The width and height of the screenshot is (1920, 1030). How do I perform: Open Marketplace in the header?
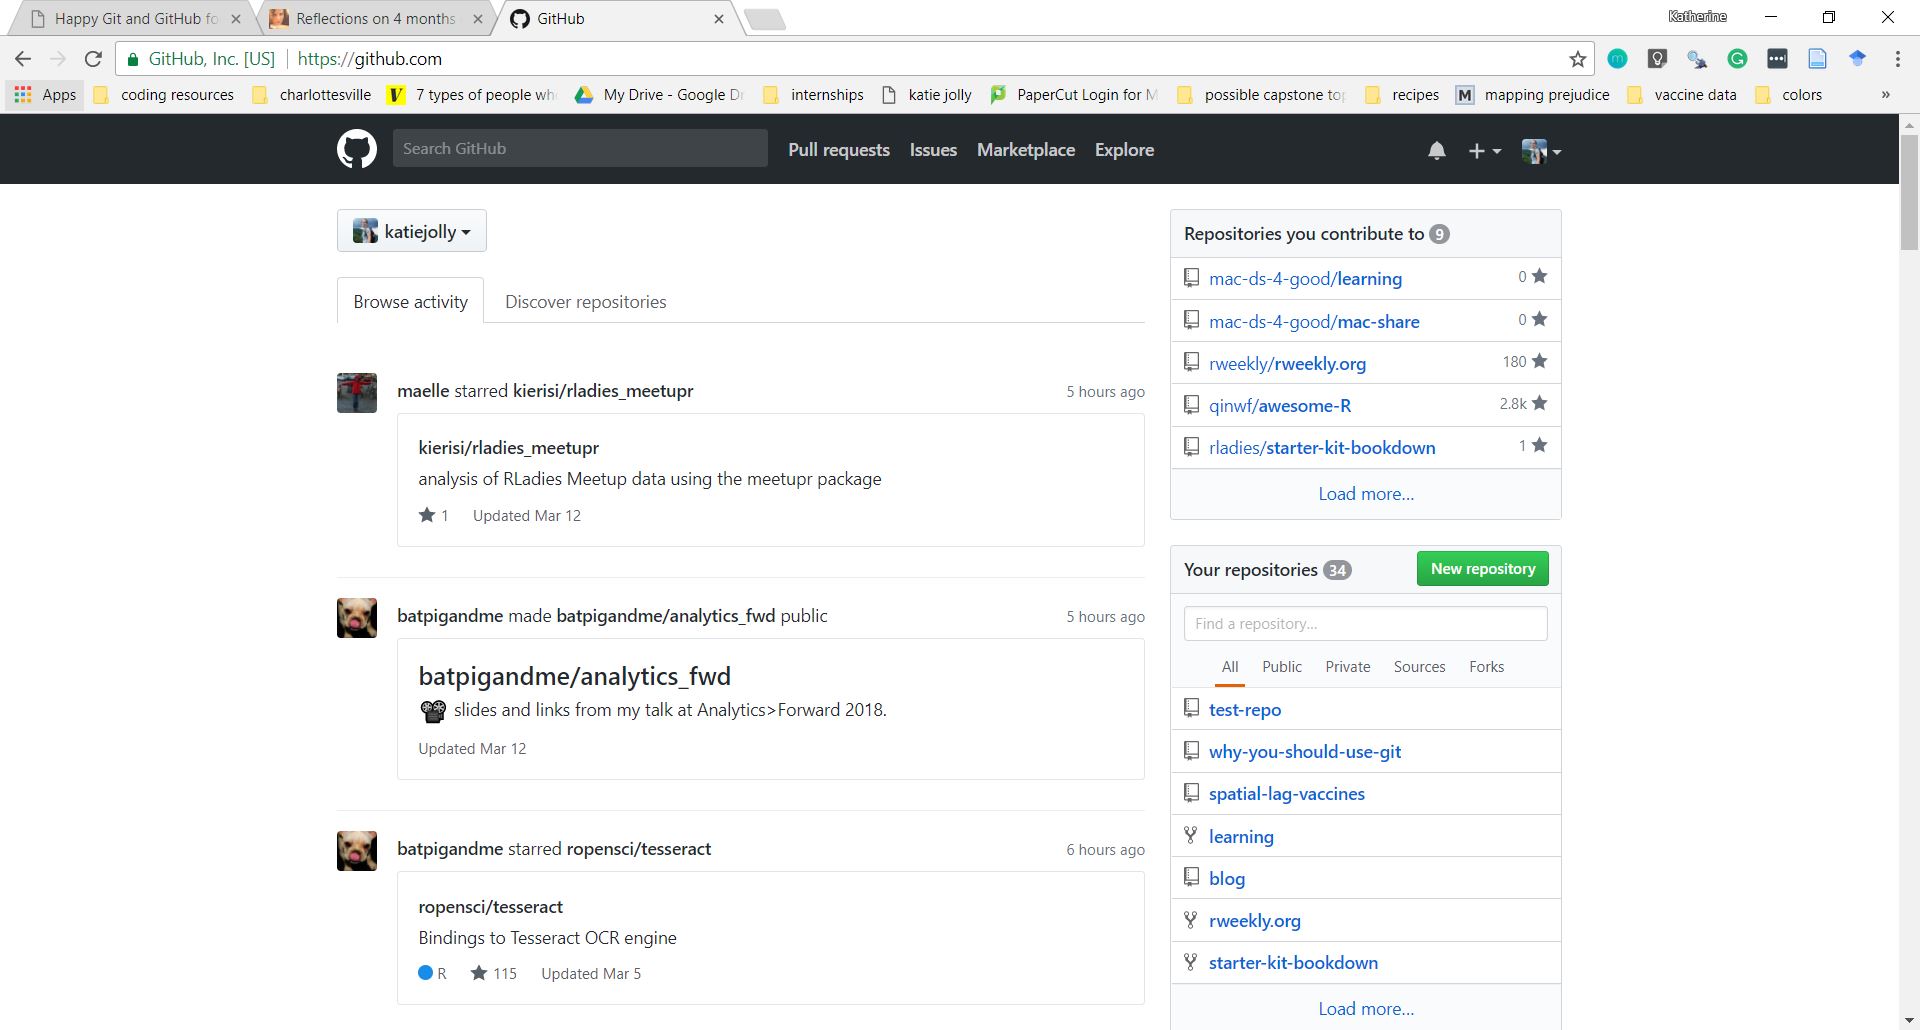click(x=1025, y=149)
